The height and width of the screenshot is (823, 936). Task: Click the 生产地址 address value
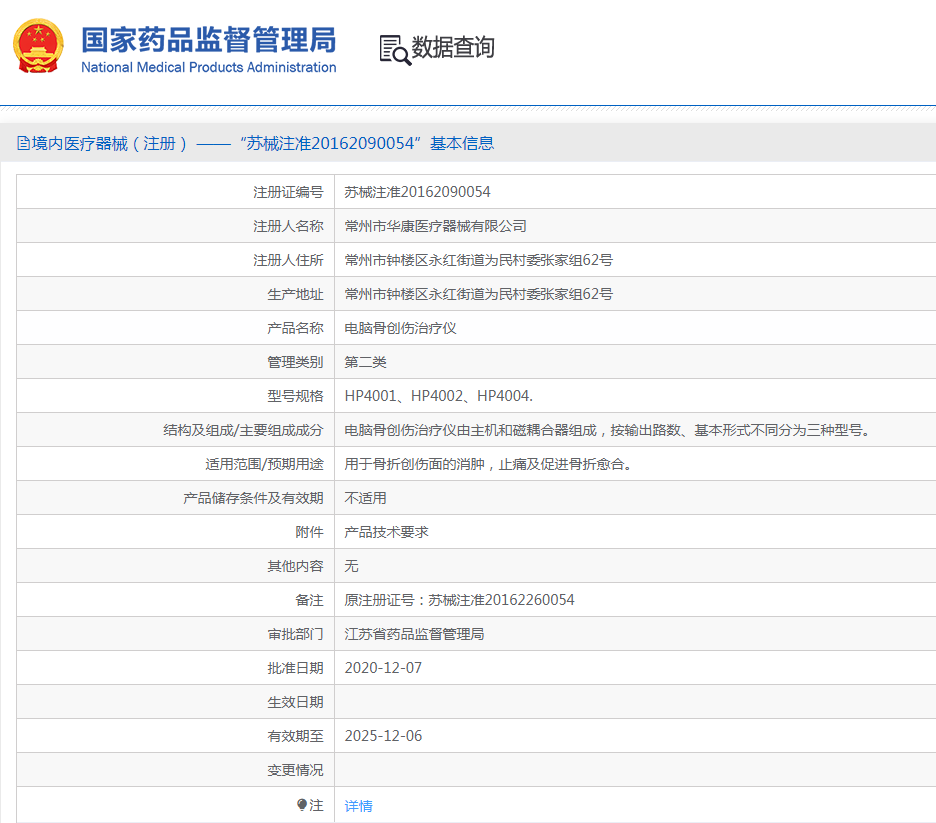[478, 294]
